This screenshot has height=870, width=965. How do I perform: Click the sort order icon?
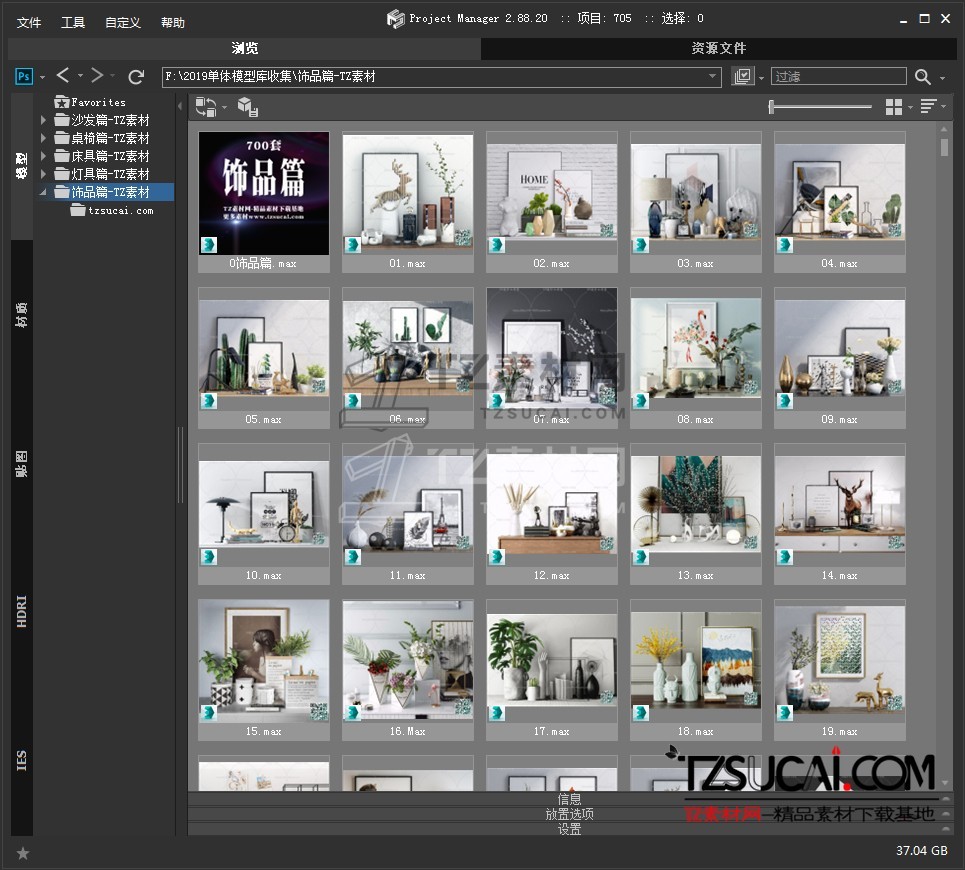pyautogui.click(x=928, y=107)
